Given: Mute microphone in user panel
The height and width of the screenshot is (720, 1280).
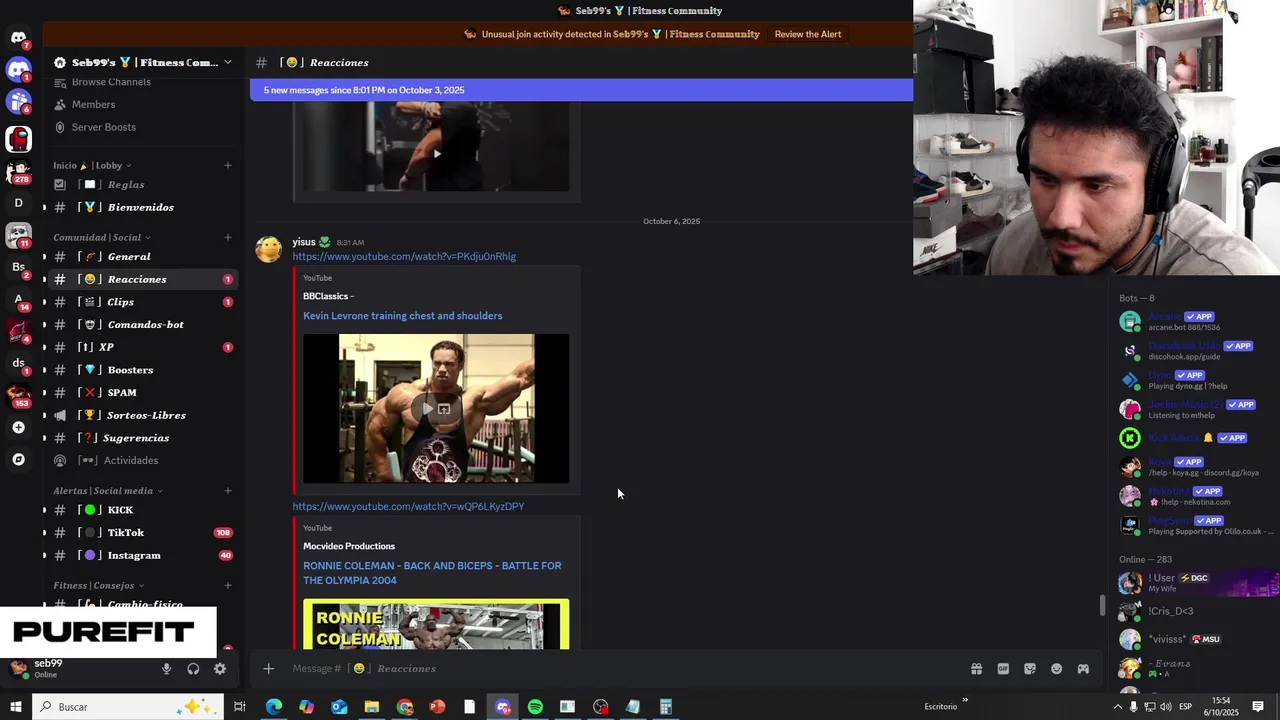Looking at the screenshot, I should click(166, 669).
